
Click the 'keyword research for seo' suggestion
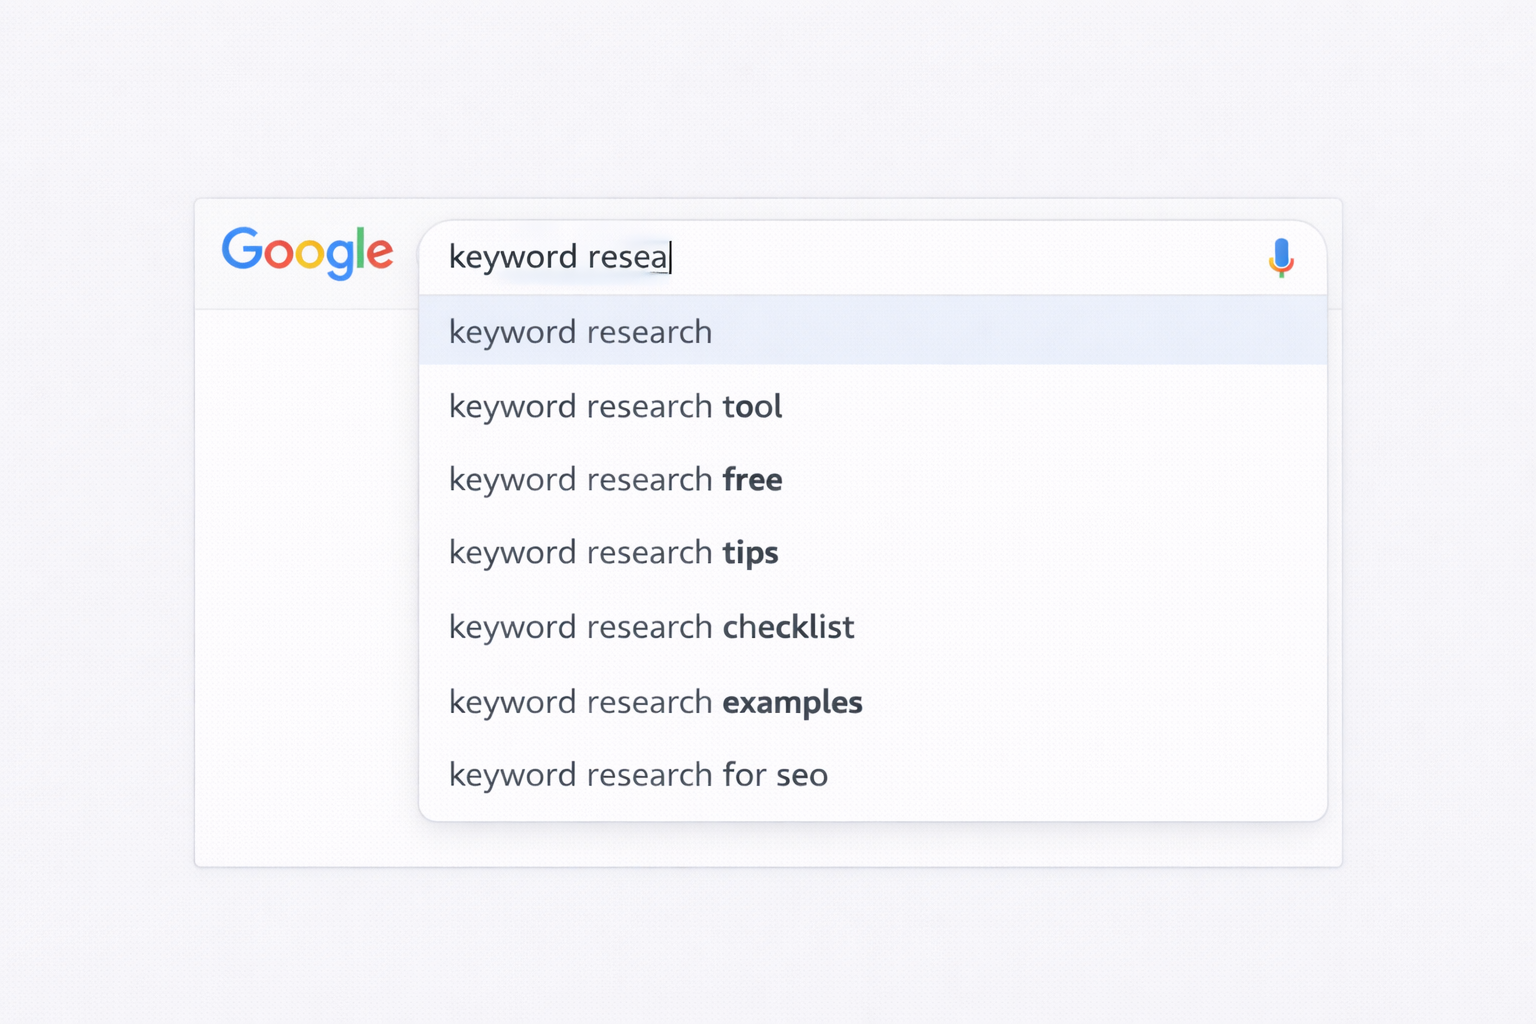click(638, 774)
